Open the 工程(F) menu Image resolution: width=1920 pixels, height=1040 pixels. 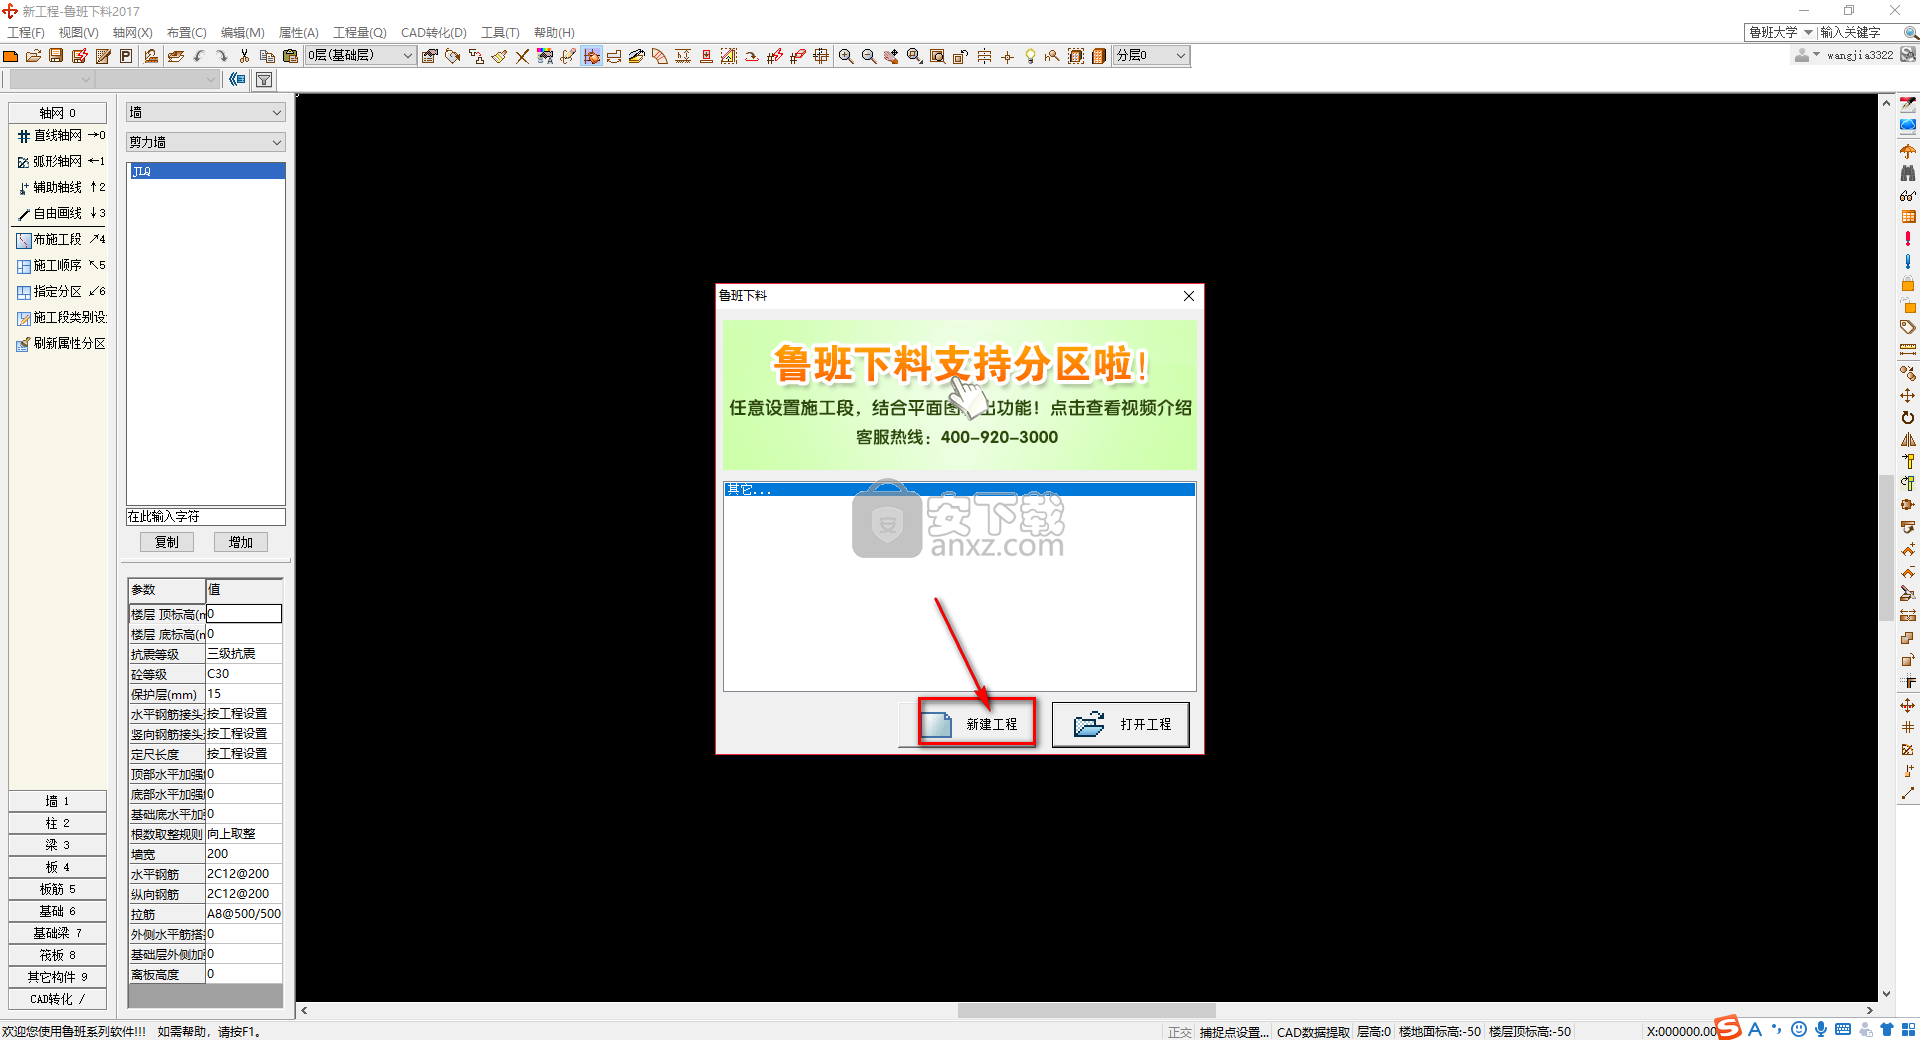tap(26, 32)
